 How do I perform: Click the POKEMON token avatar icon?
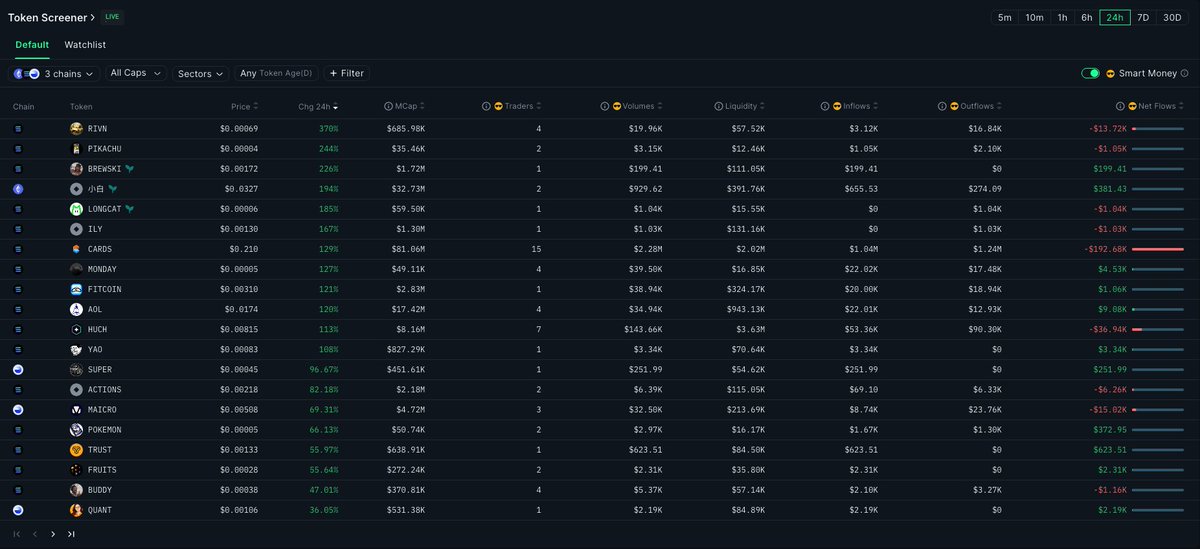click(76, 430)
